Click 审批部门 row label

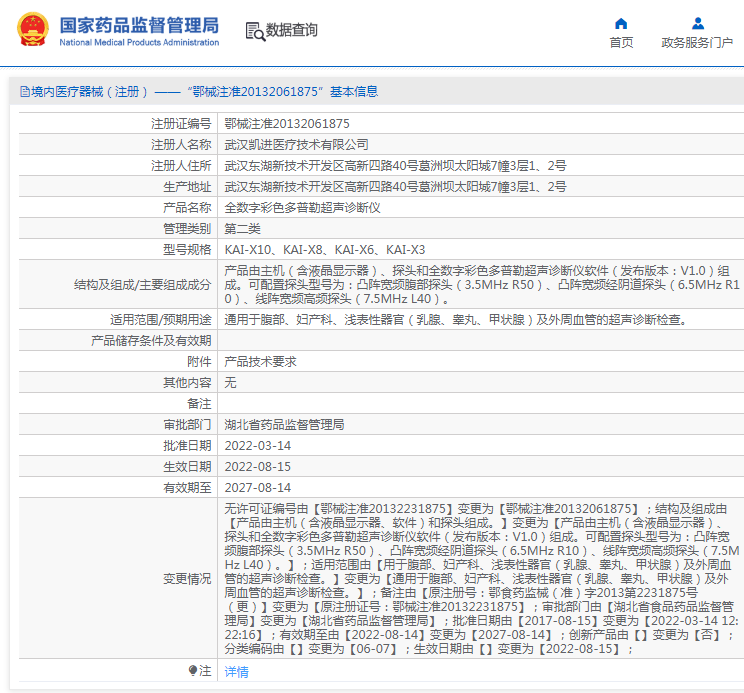click(187, 425)
